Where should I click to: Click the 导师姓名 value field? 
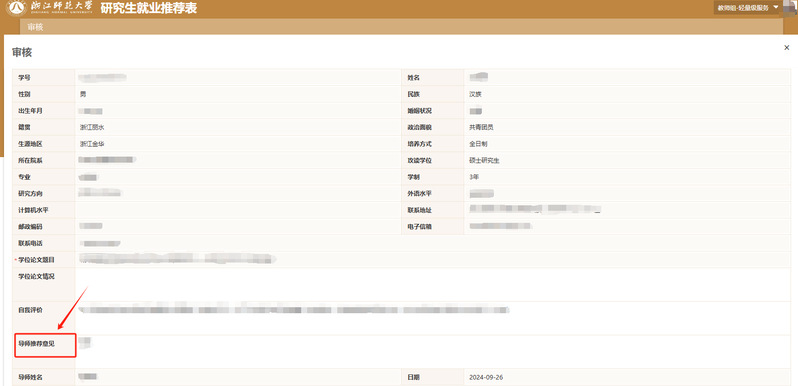click(238, 377)
